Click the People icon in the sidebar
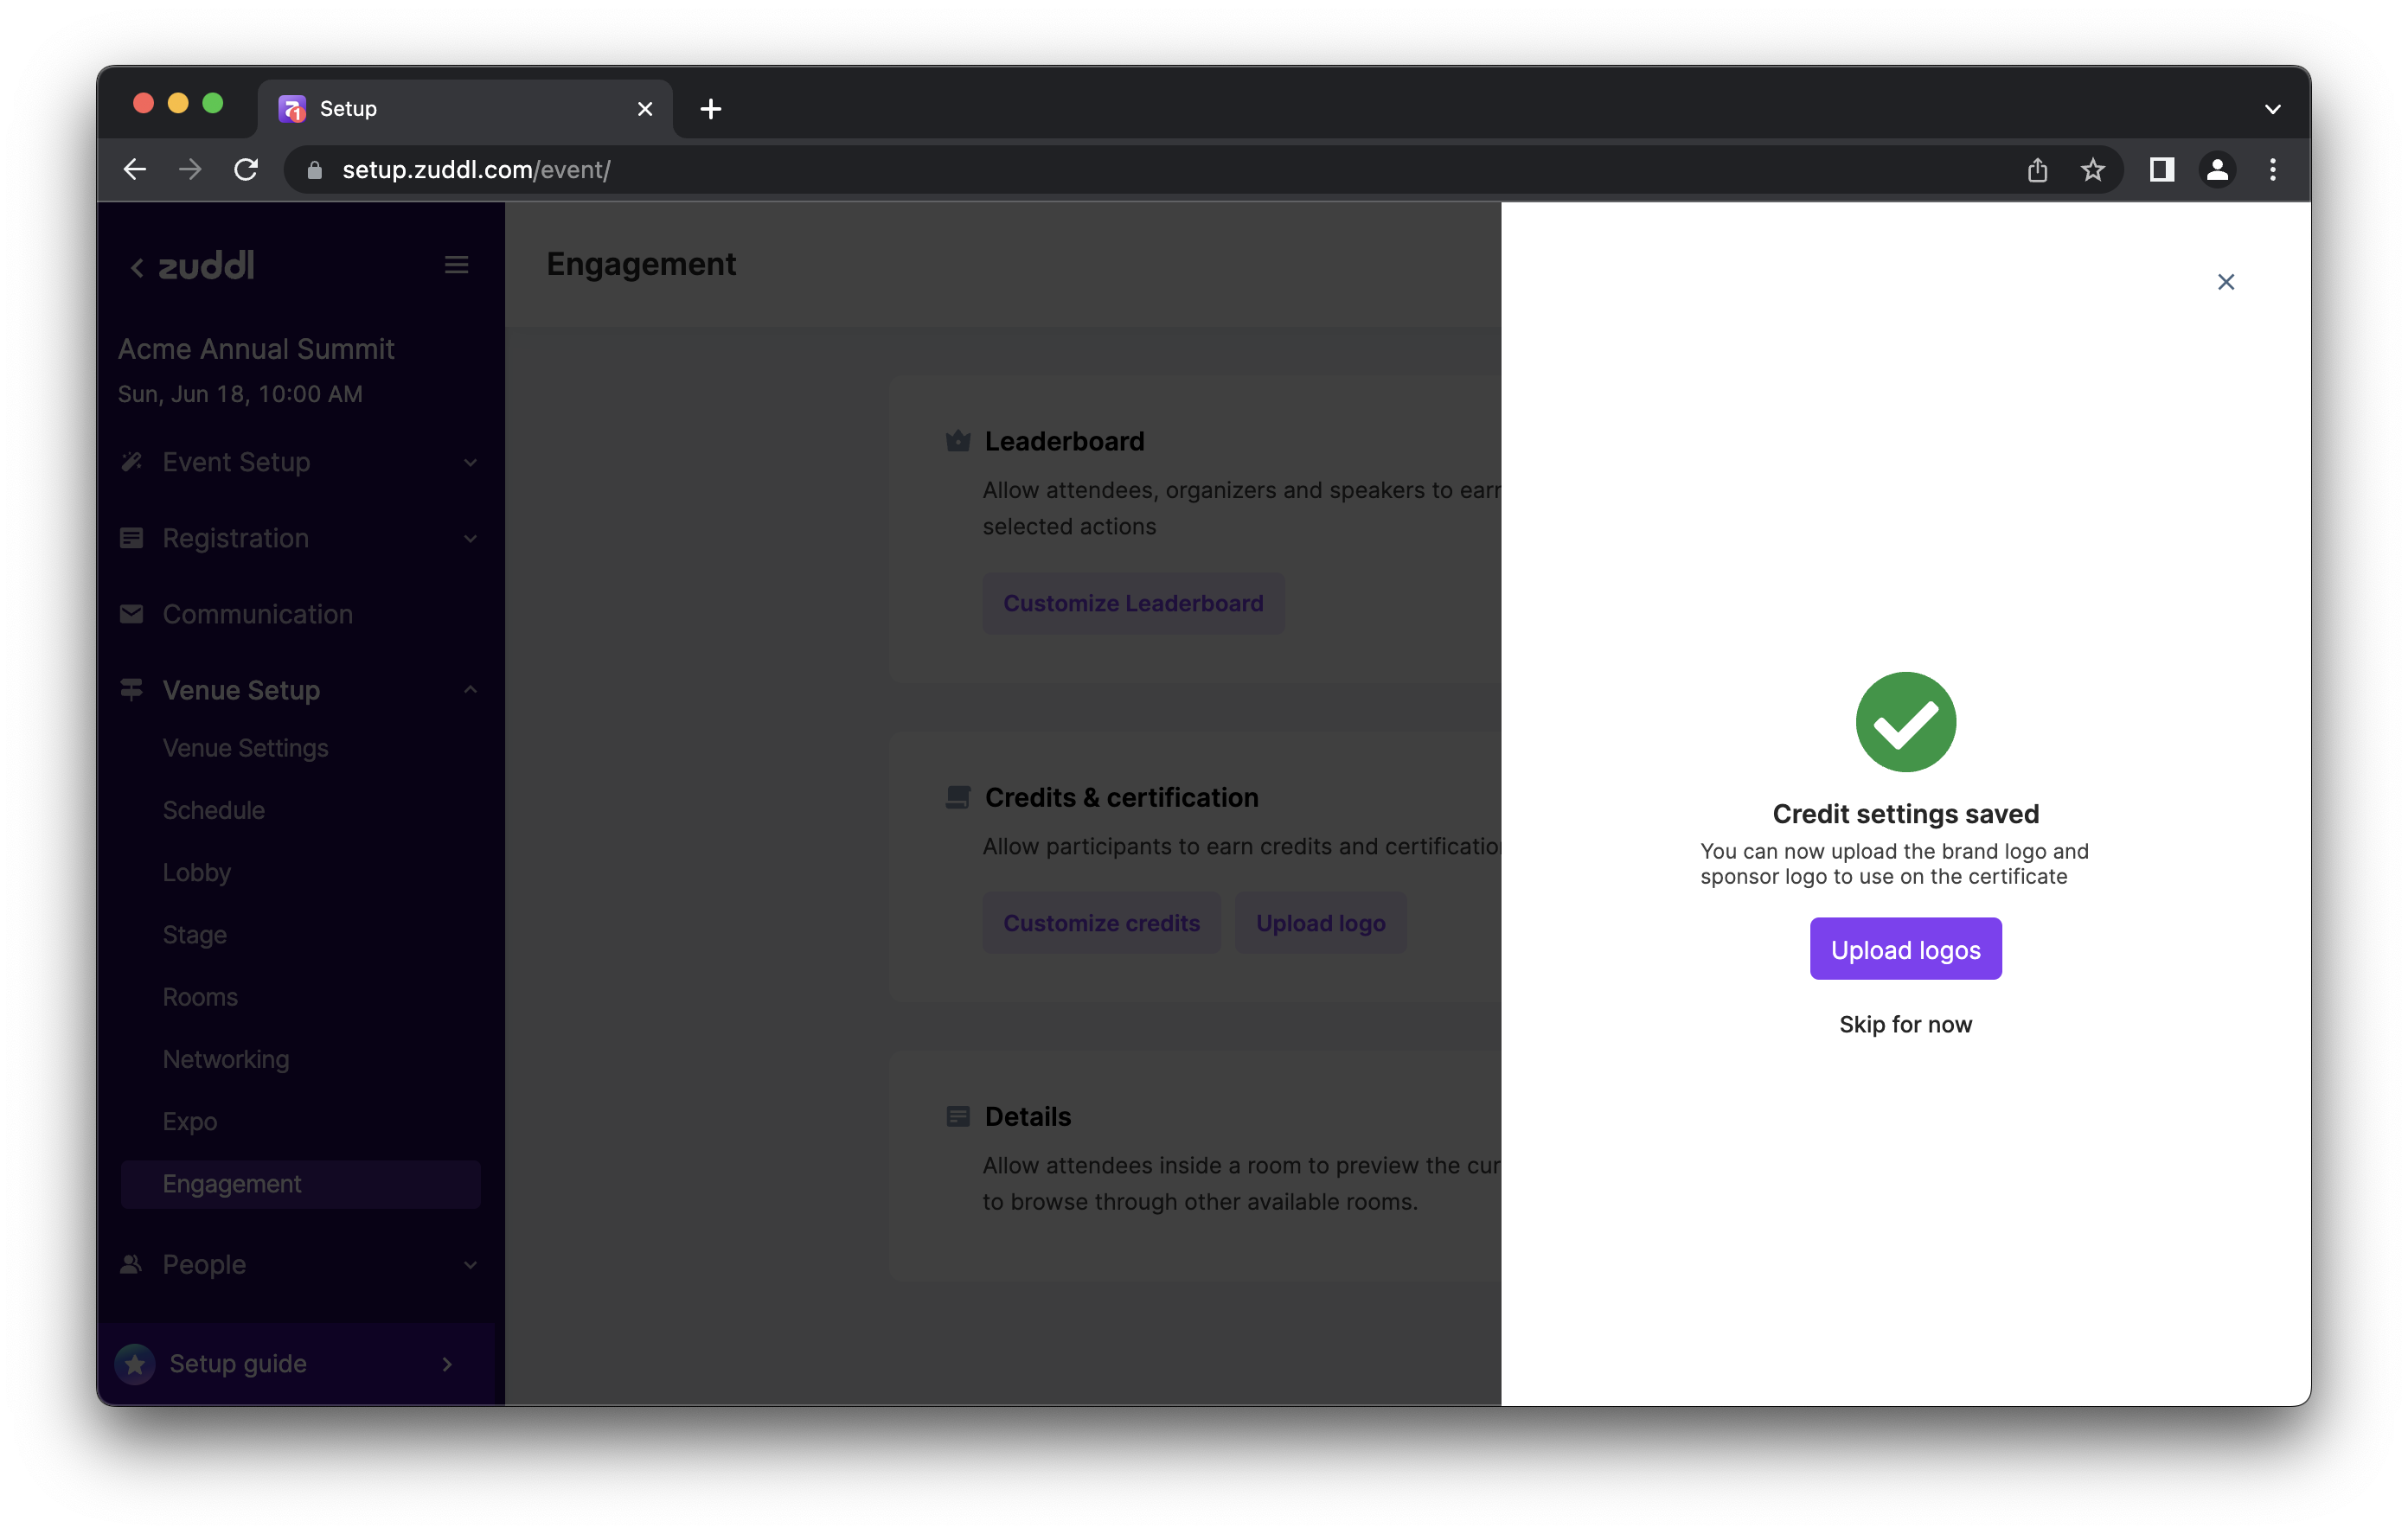This screenshot has height=1534, width=2408. pyautogui.click(x=131, y=1264)
